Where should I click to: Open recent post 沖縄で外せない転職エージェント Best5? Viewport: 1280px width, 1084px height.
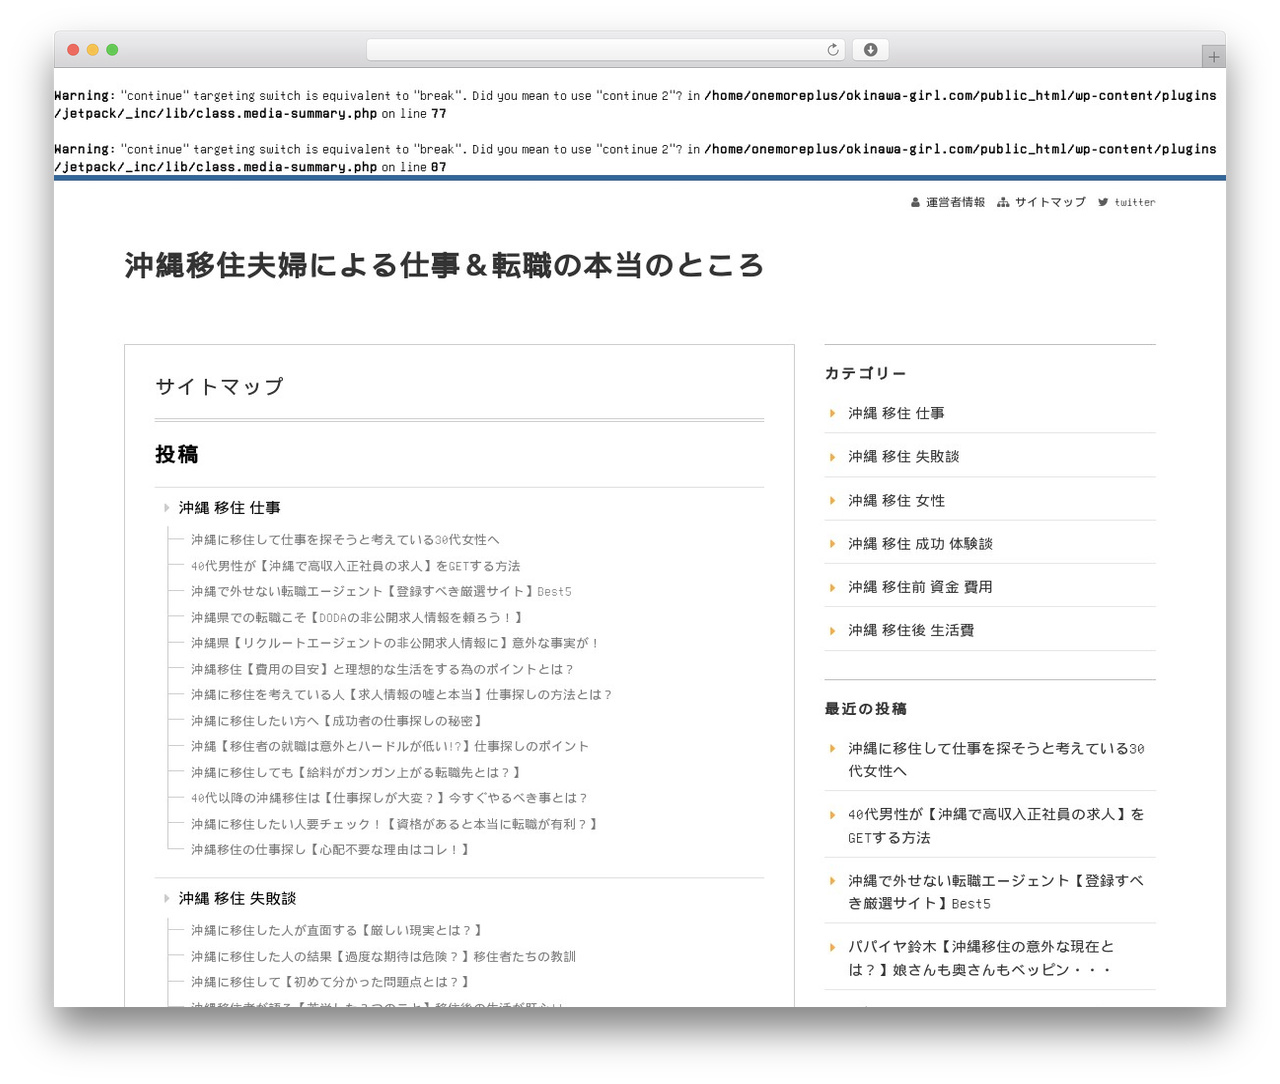996,892
